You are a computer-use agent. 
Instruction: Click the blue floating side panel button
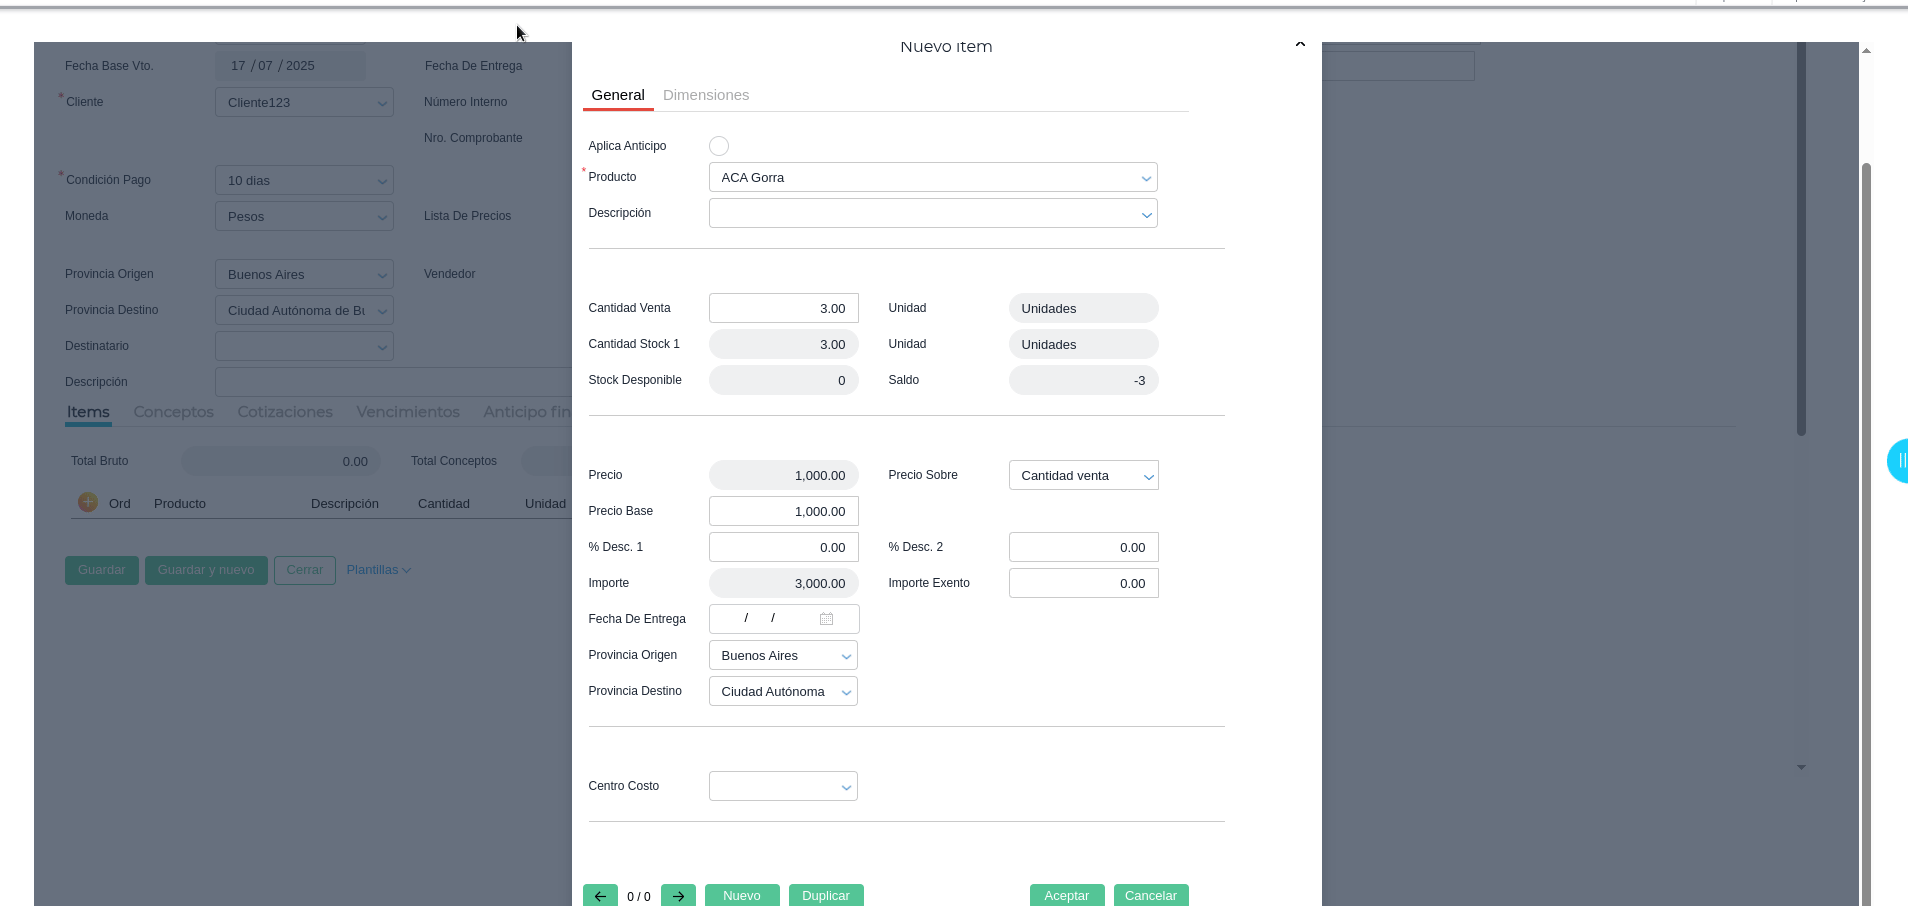(1897, 461)
